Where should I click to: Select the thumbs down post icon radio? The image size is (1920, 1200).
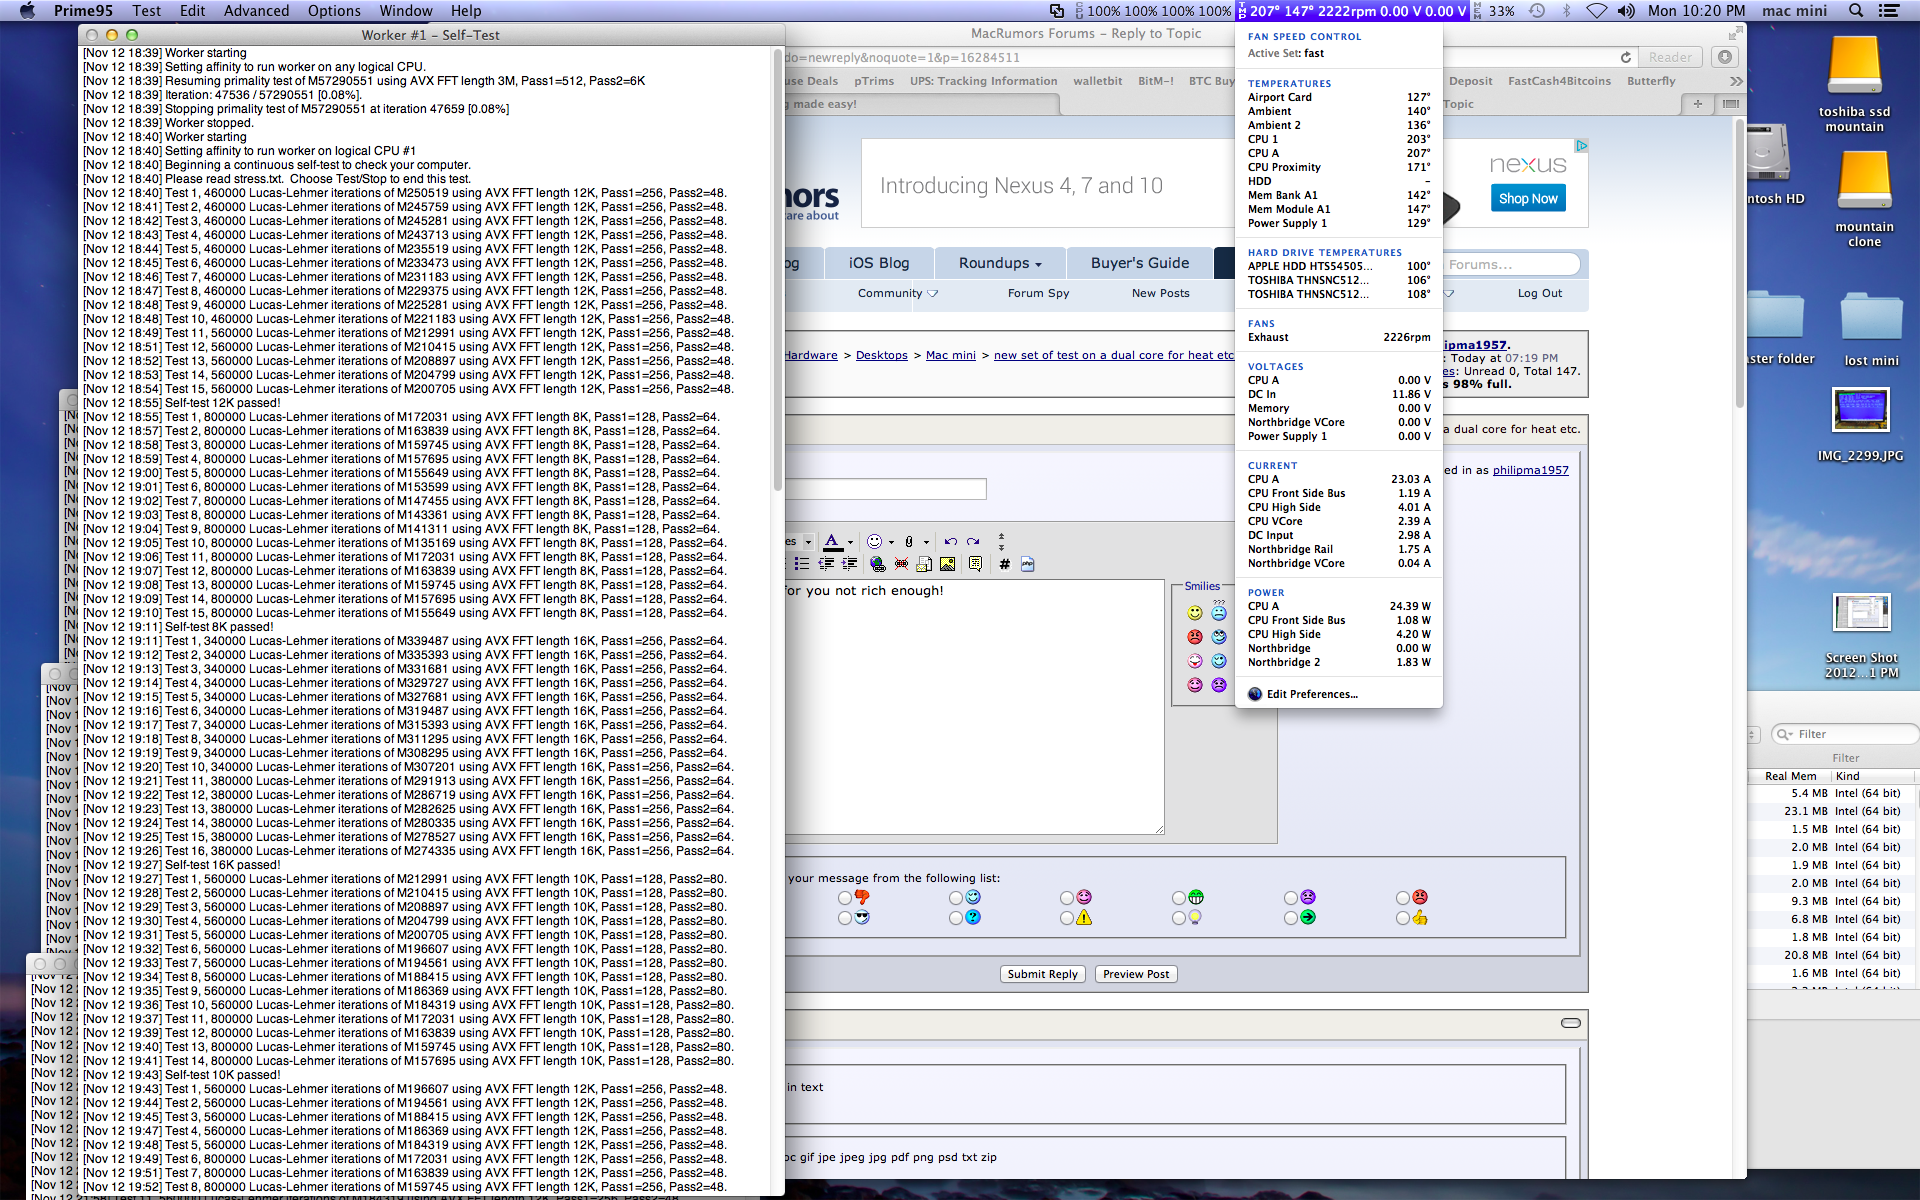click(x=846, y=898)
